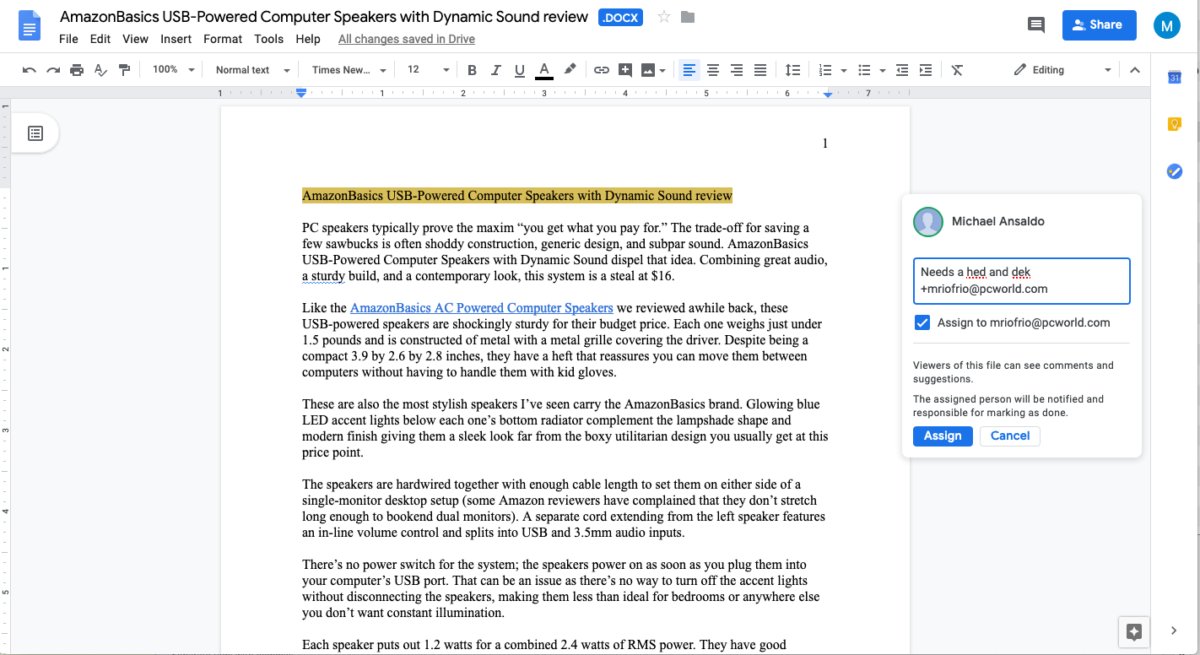The width and height of the screenshot is (1200, 655).
Task: Click the Assign button
Action: [942, 436]
